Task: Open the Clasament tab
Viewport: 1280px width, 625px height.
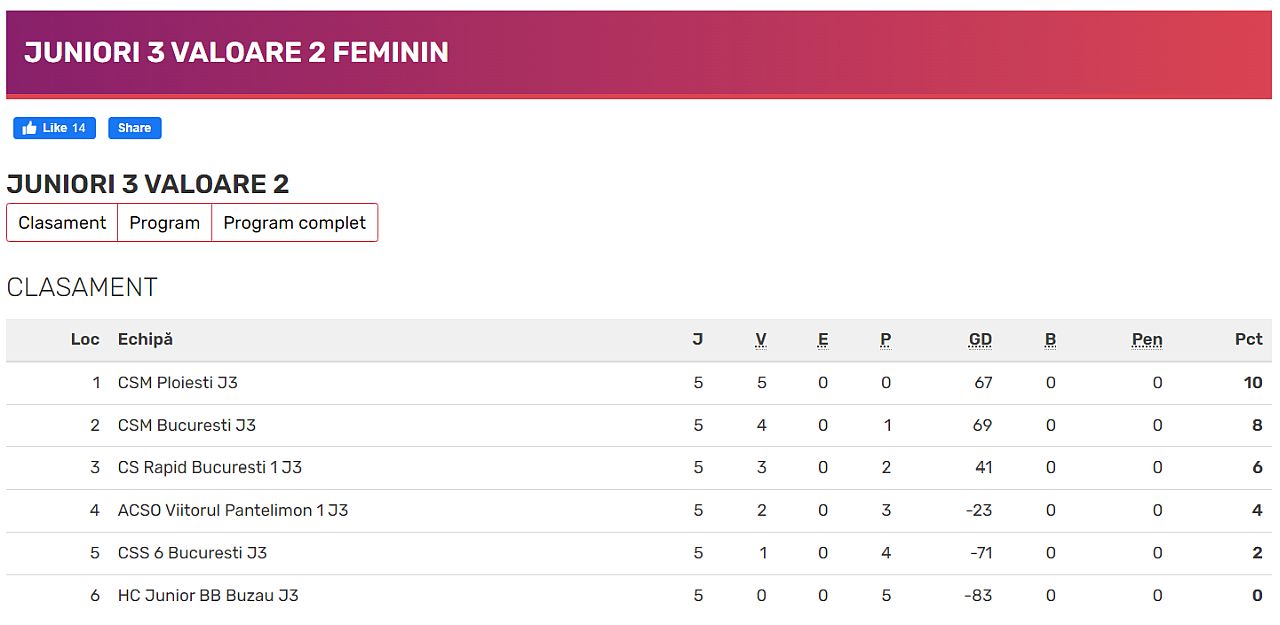Action: coord(62,223)
